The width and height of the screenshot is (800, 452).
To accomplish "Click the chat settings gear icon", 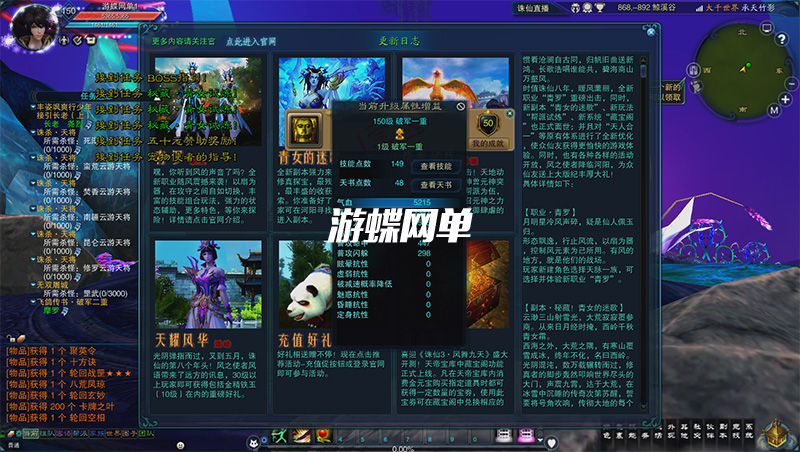I will (x=18, y=434).
